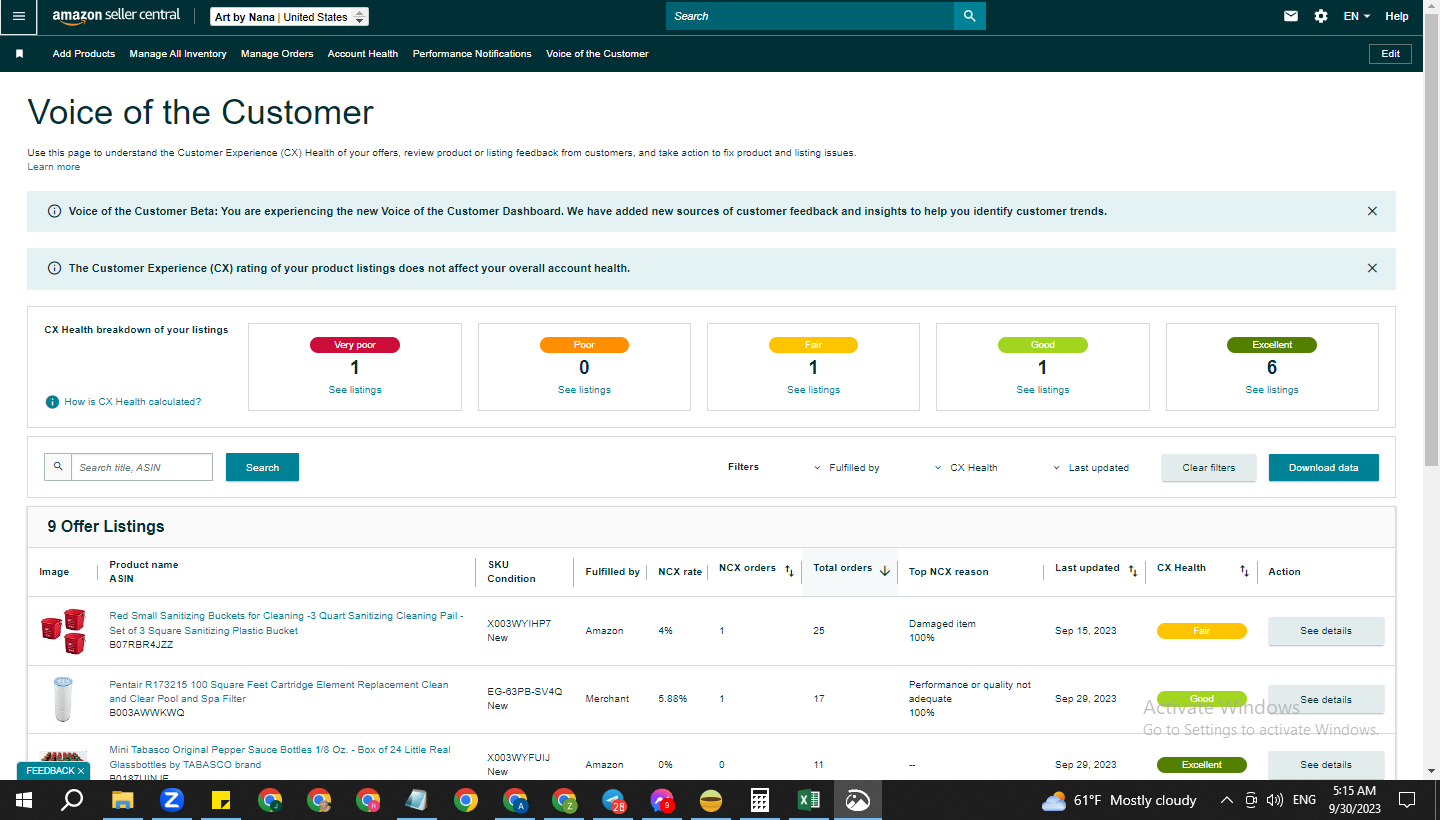Expand the CX Health filter
This screenshot has height=820, width=1440.
(x=966, y=468)
